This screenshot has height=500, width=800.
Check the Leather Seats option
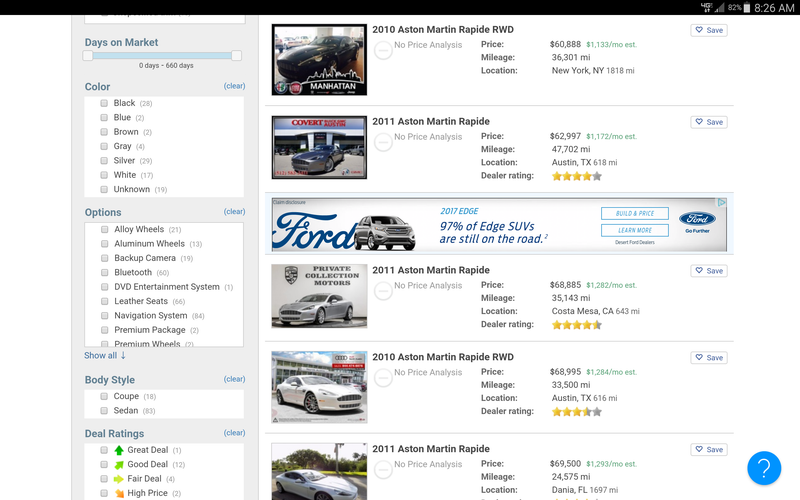105,302
